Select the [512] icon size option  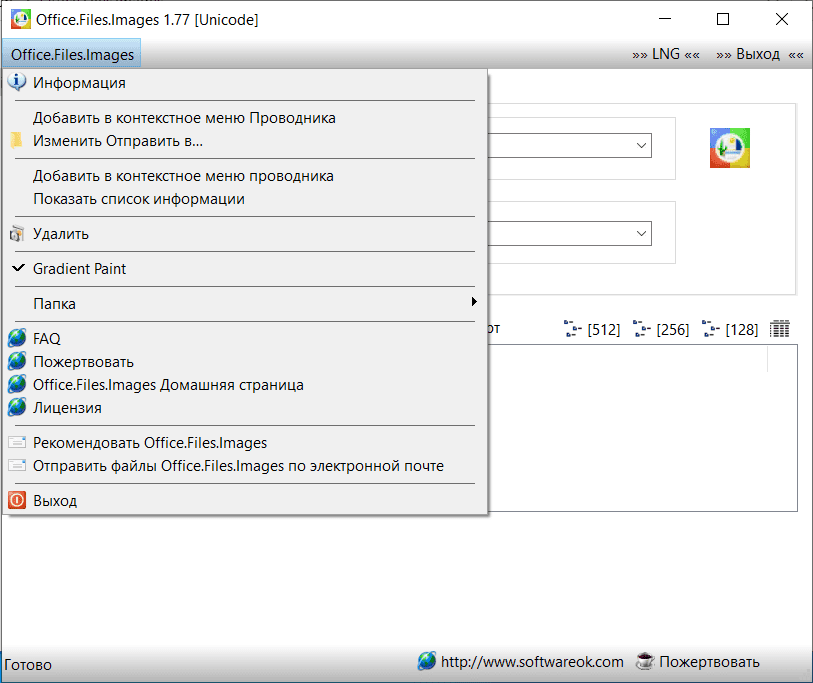(592, 329)
